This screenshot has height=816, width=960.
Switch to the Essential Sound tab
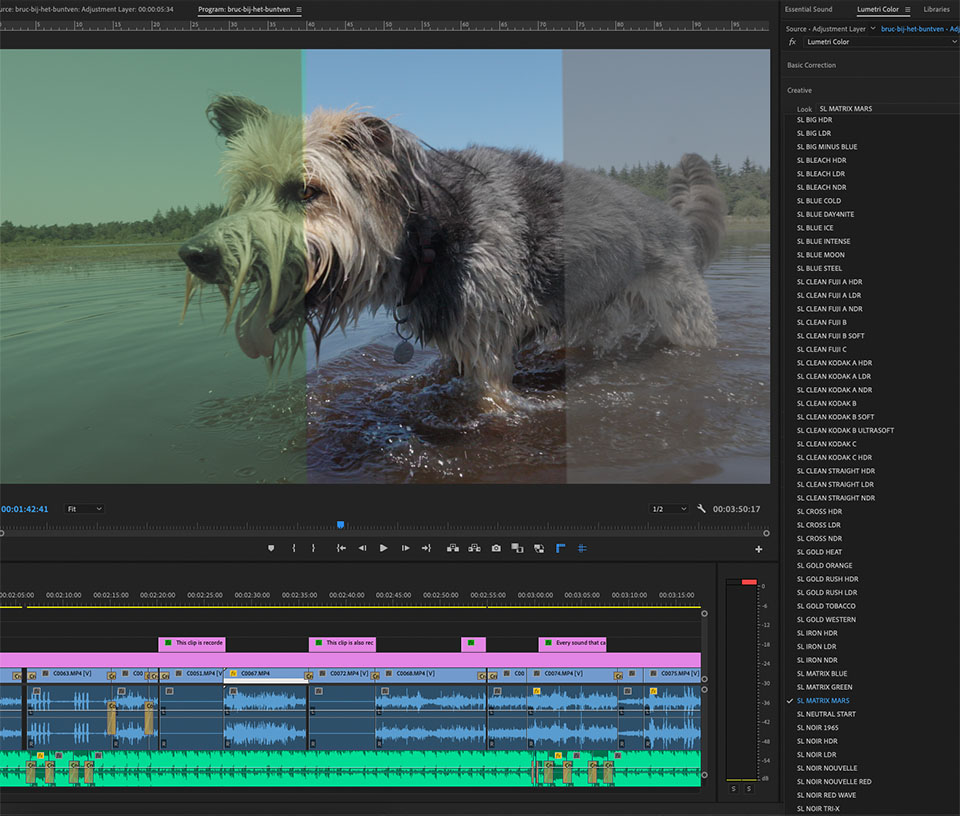coord(808,9)
